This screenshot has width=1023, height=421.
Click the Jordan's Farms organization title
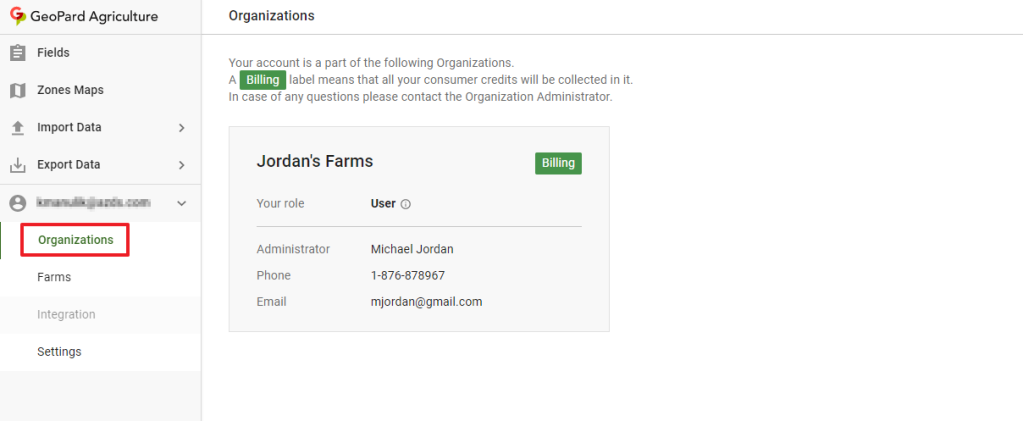[x=315, y=161]
